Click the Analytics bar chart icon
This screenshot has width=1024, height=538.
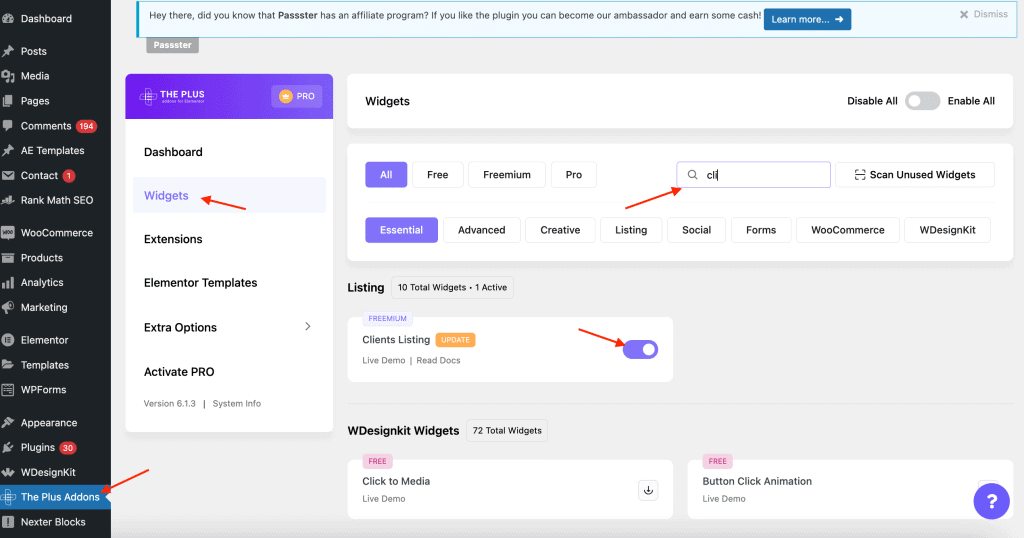(8, 283)
